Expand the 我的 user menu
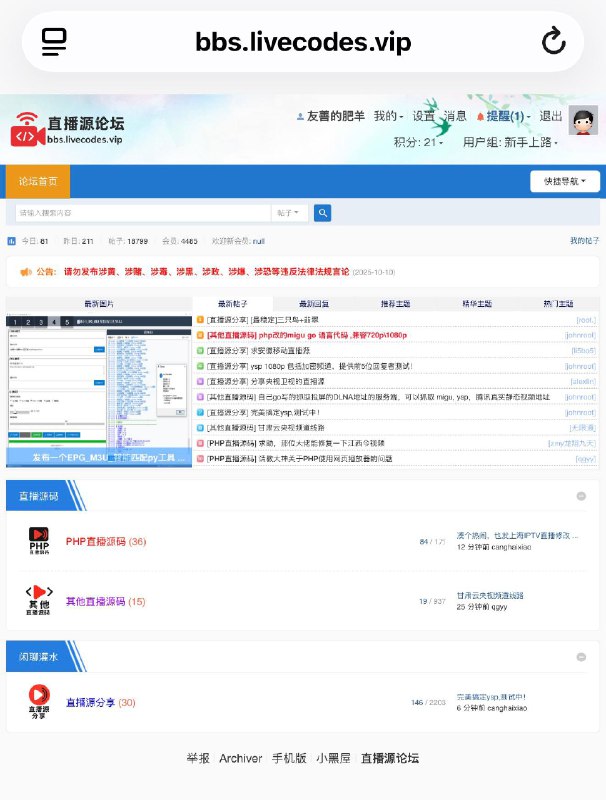The height and width of the screenshot is (800, 606). (388, 116)
